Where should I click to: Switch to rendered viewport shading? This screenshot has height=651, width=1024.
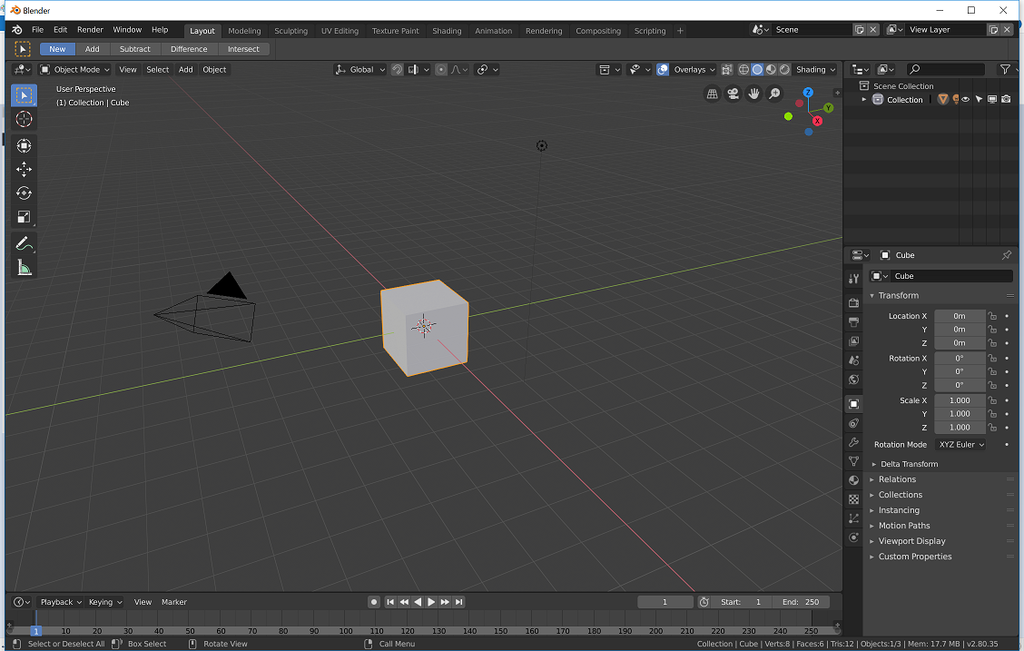(785, 69)
